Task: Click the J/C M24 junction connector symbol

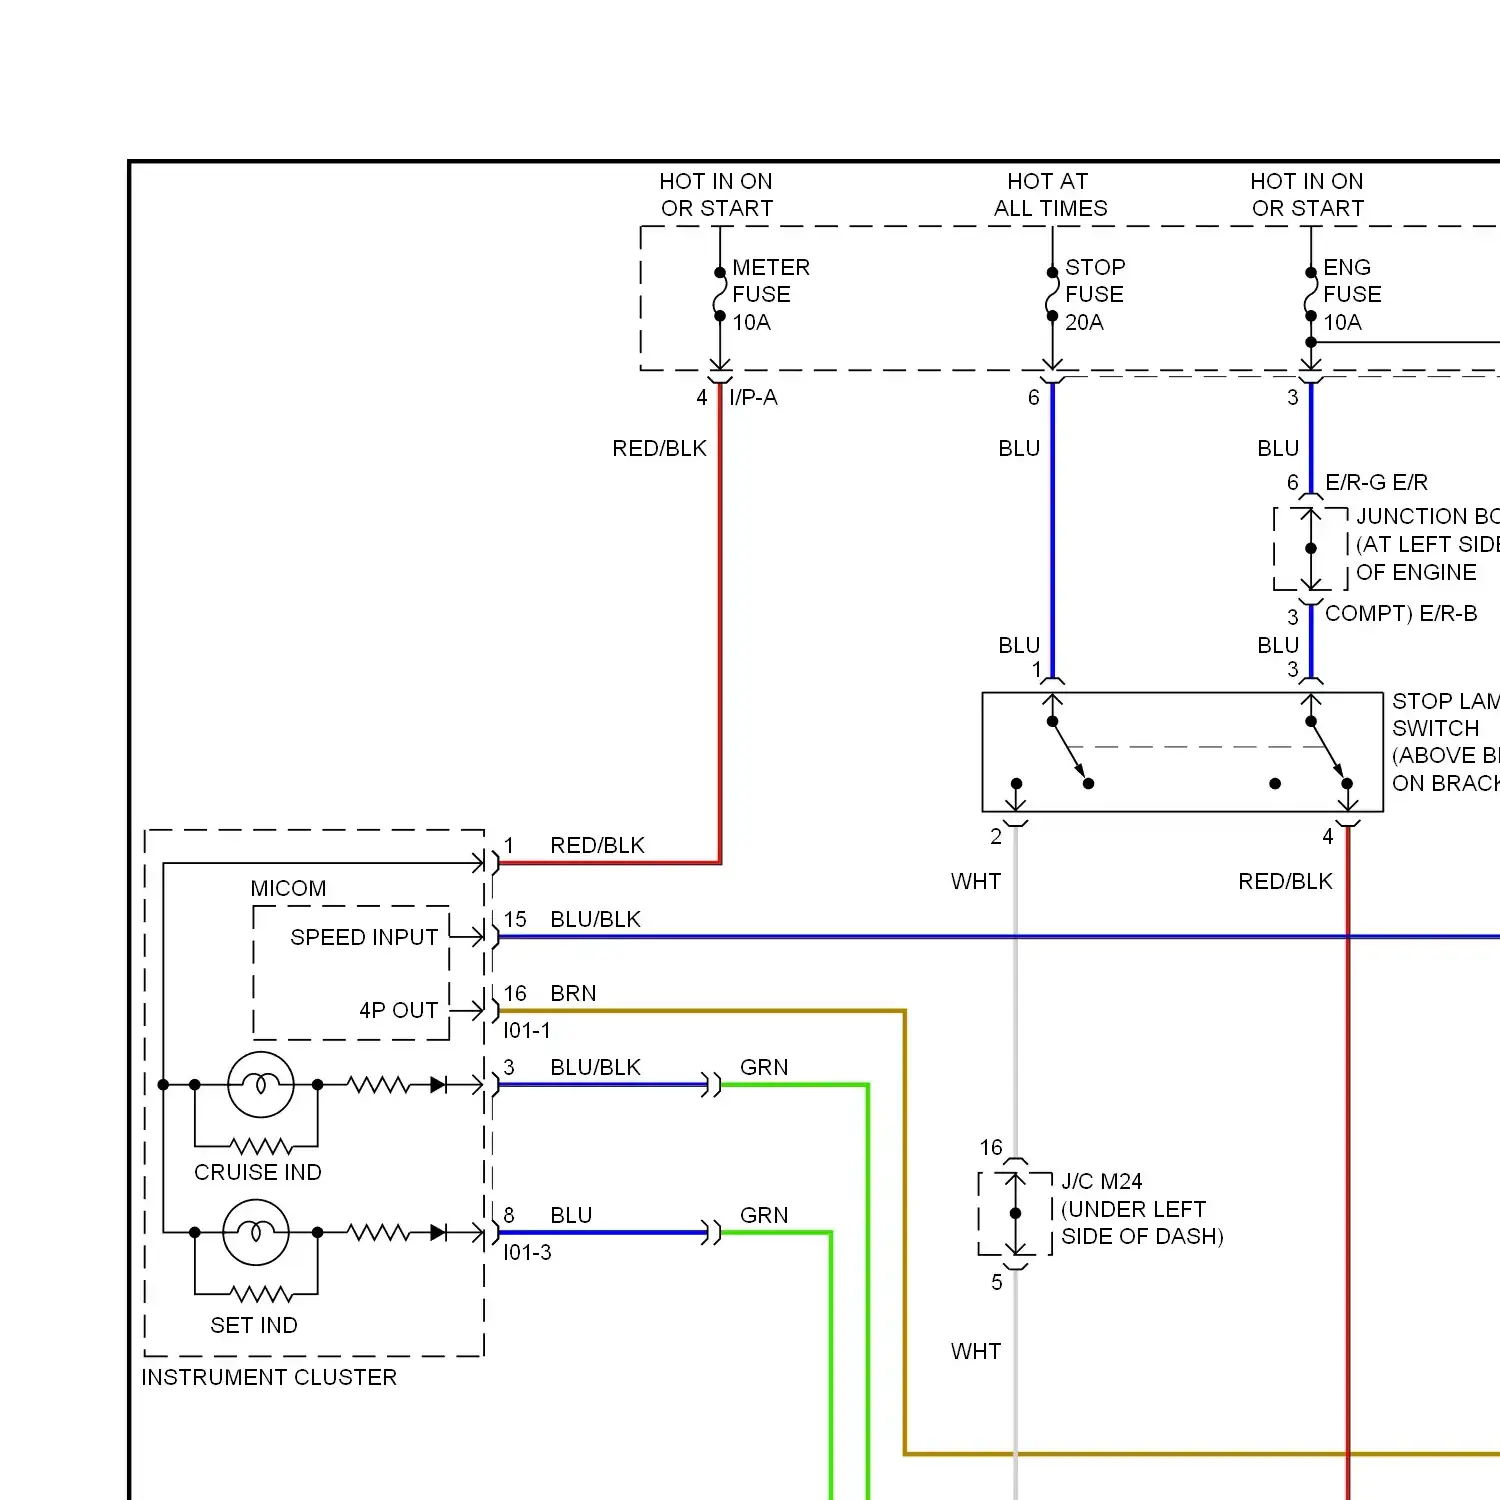Action: [1015, 1214]
